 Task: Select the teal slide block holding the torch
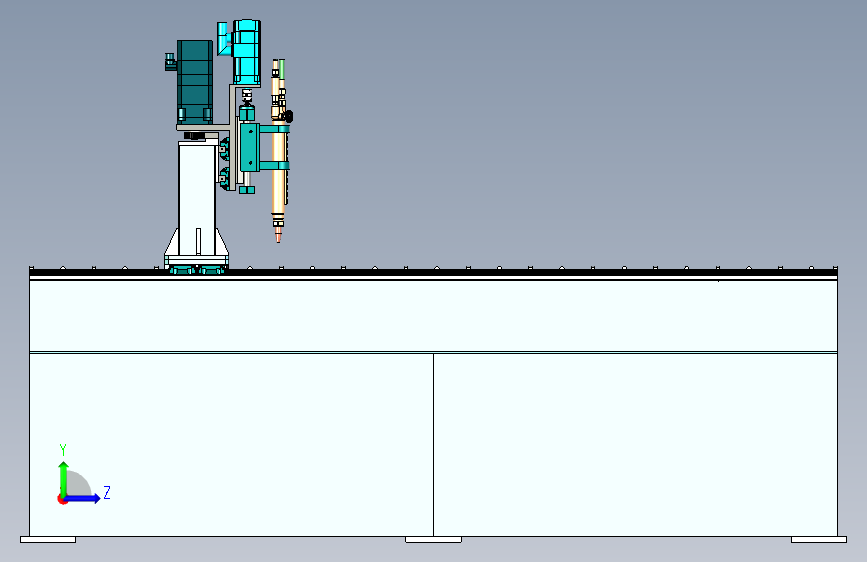pos(249,147)
